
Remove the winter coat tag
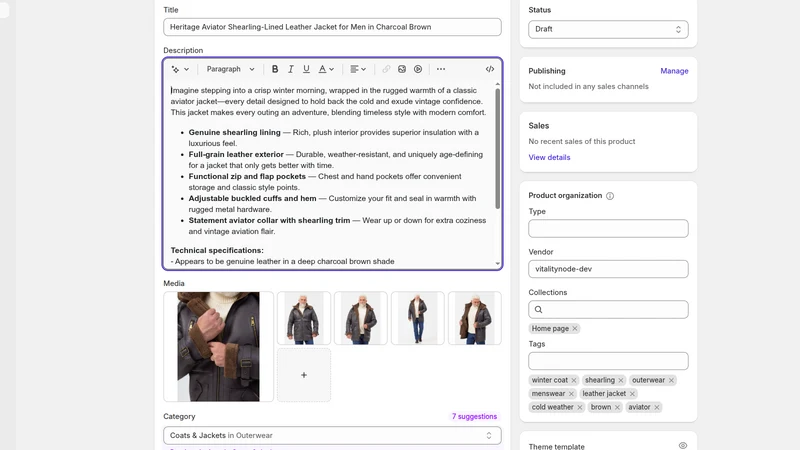tap(573, 380)
